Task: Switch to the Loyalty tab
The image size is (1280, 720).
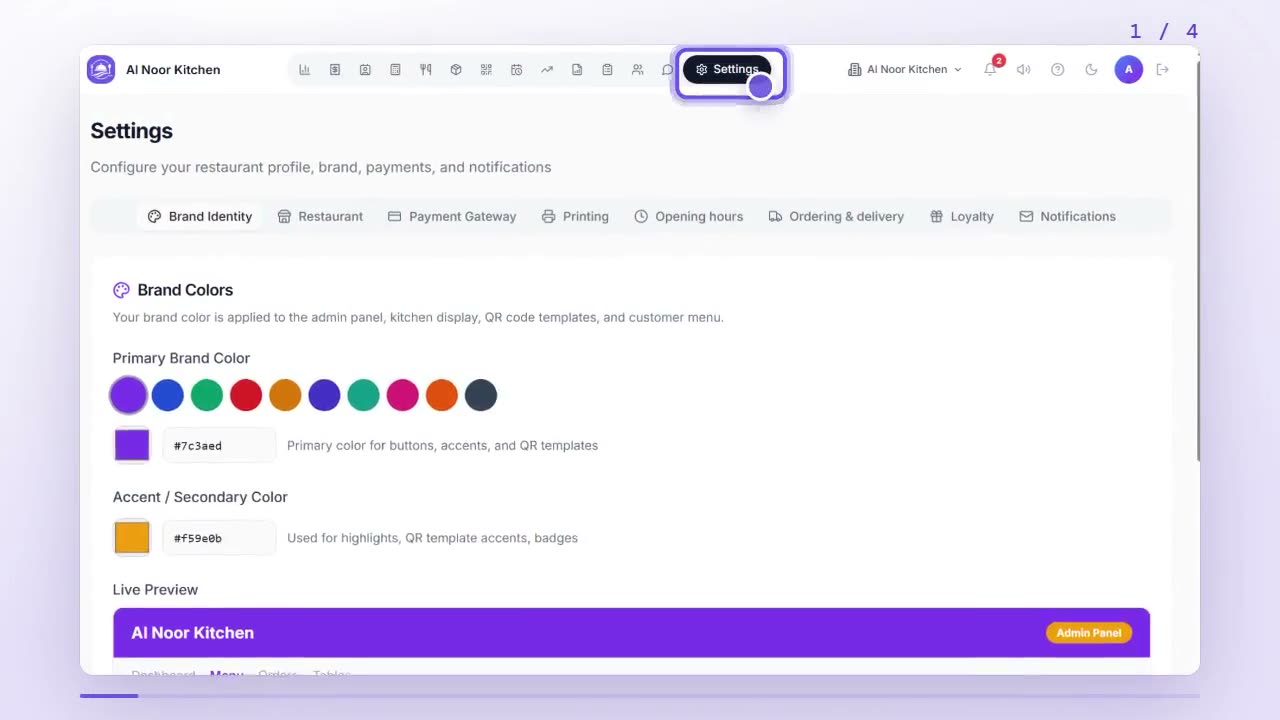Action: pos(961,216)
